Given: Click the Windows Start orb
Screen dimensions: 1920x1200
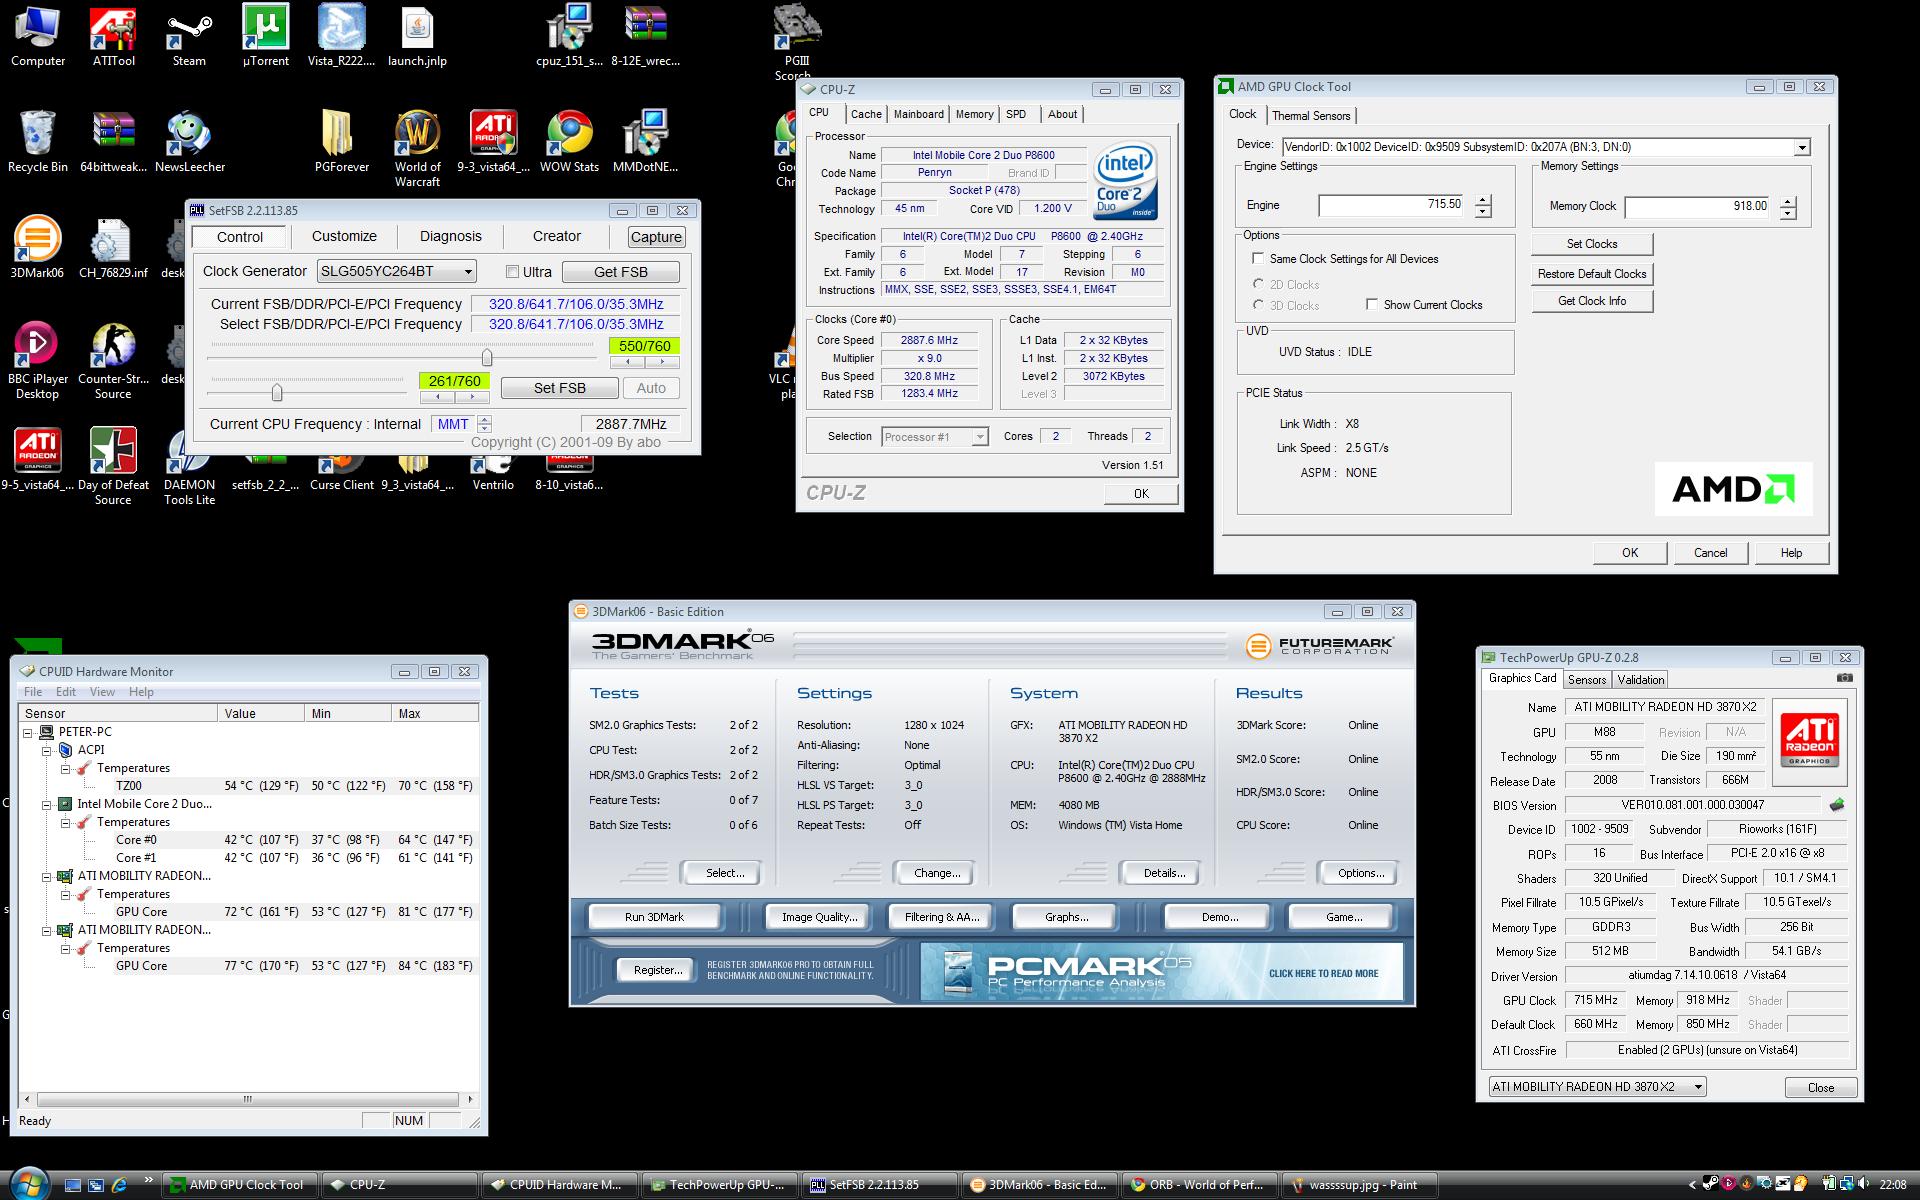Looking at the screenshot, I should (27, 1184).
